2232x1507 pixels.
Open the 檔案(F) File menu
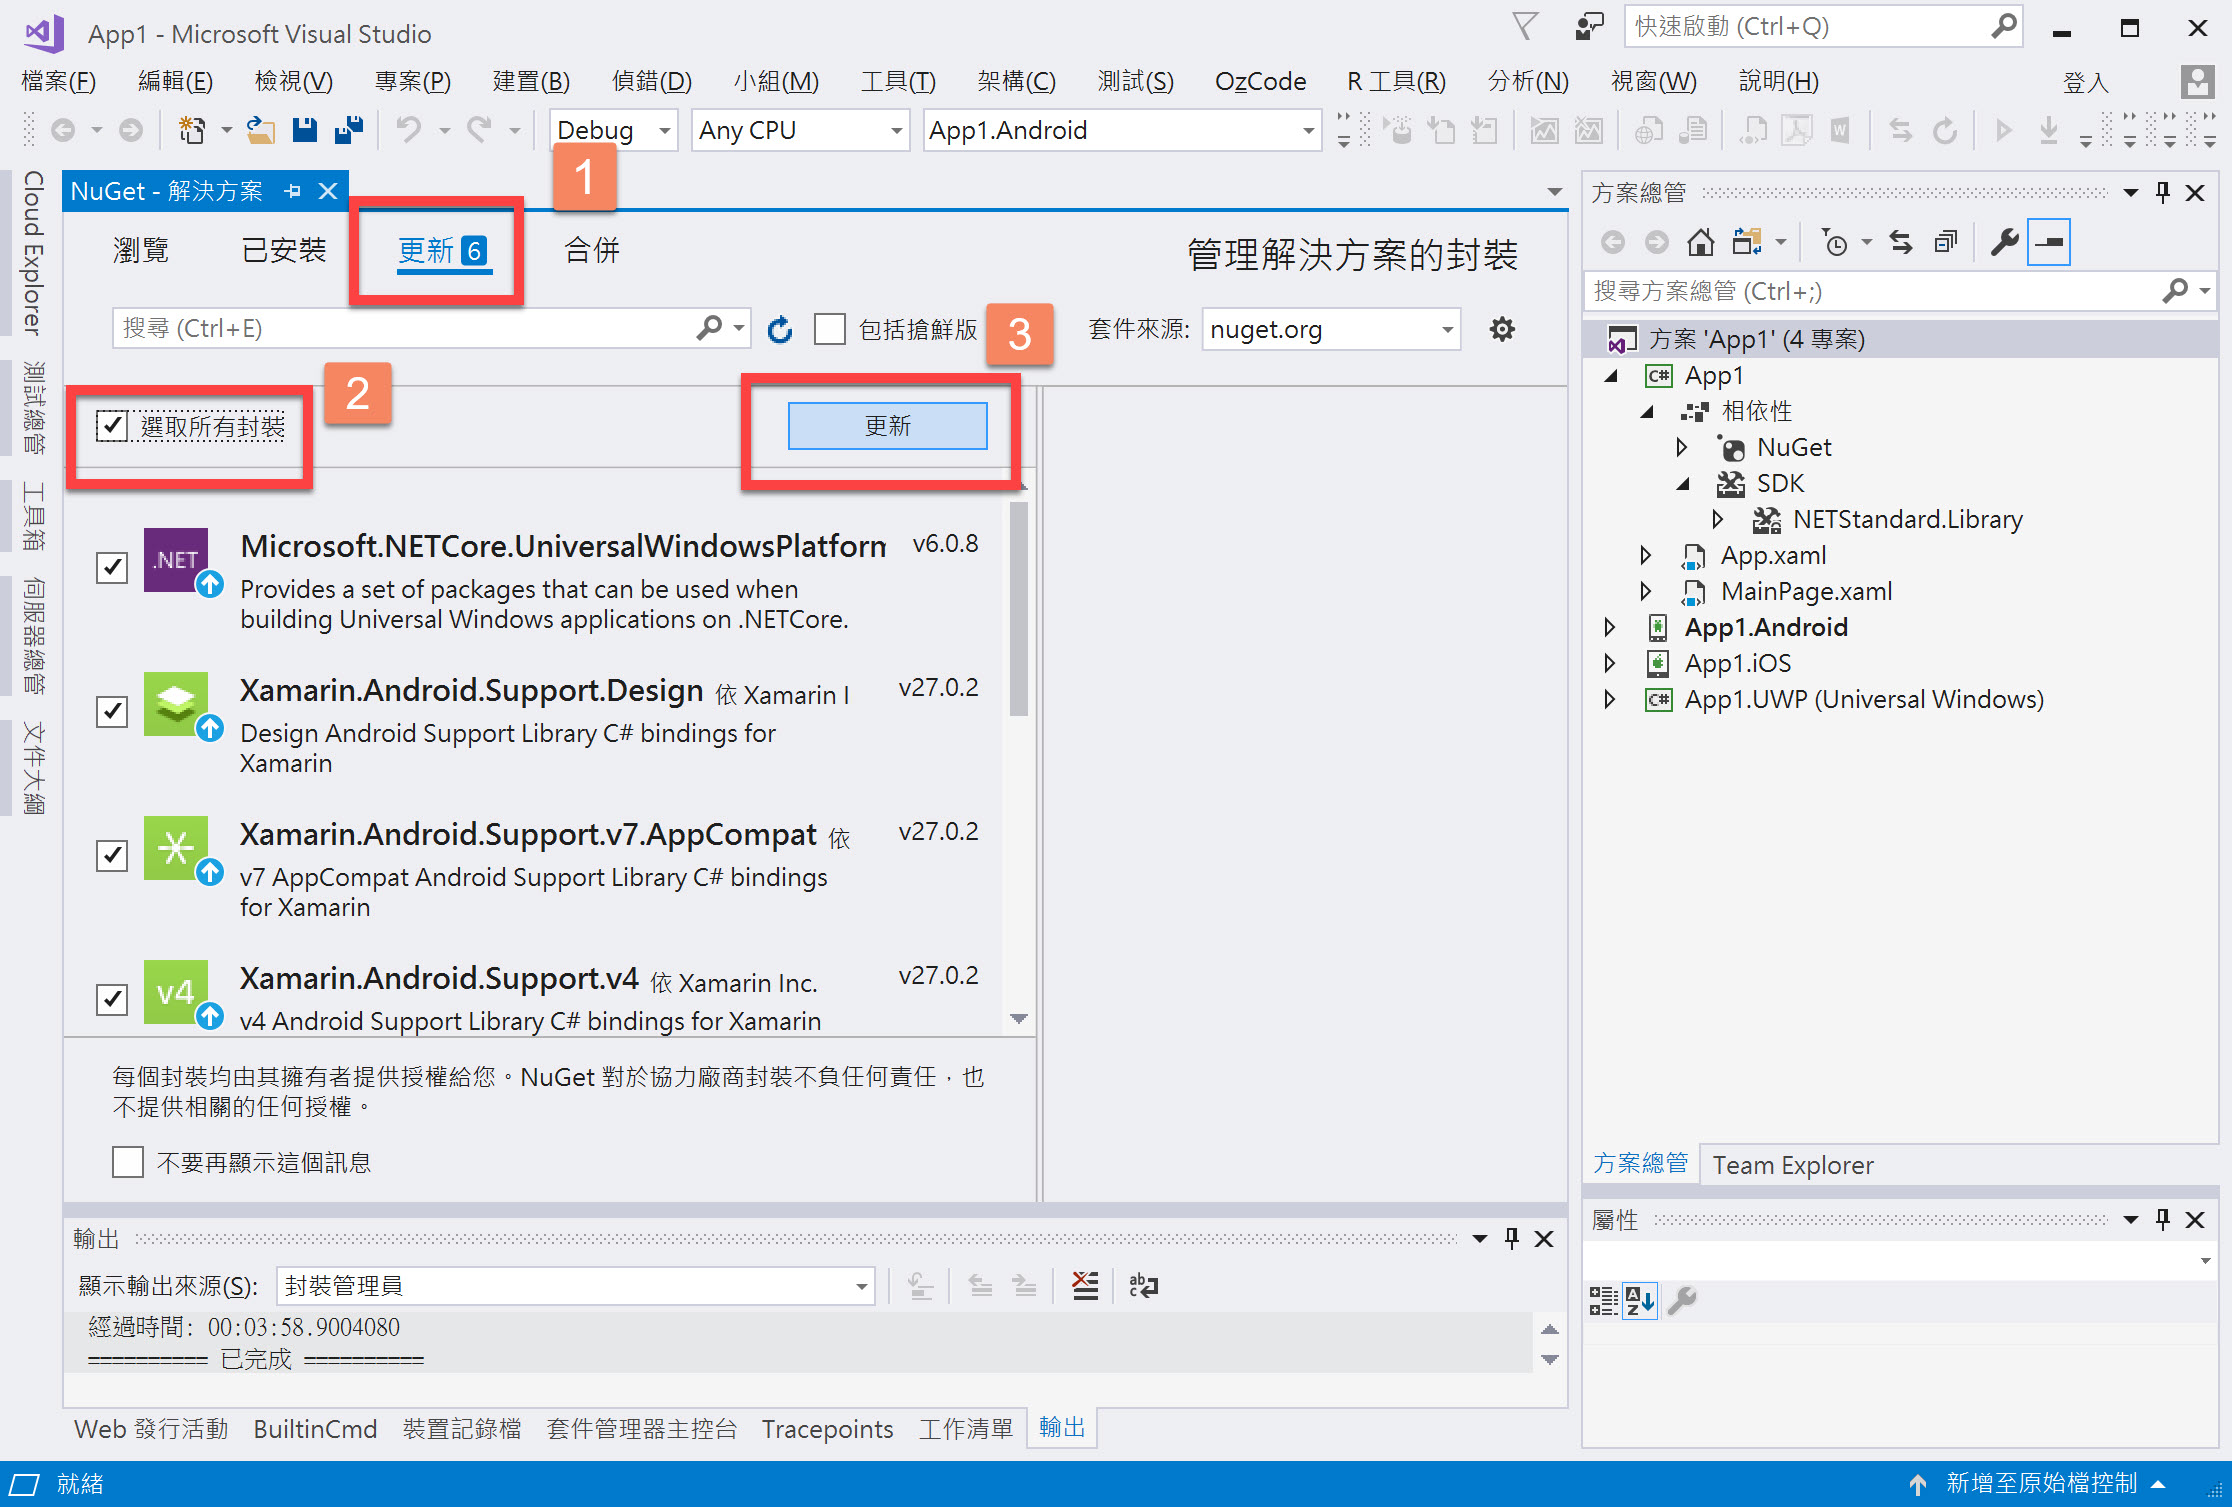click(59, 81)
